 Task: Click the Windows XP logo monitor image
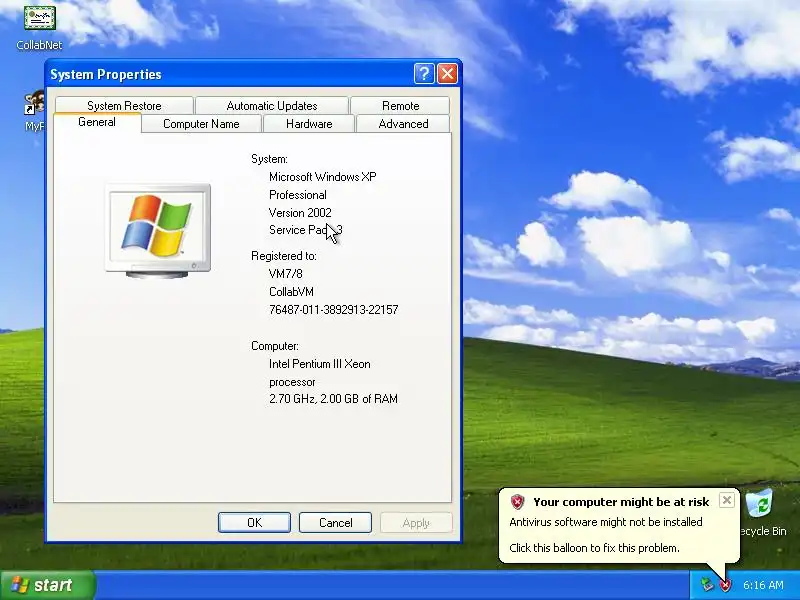pos(158,231)
